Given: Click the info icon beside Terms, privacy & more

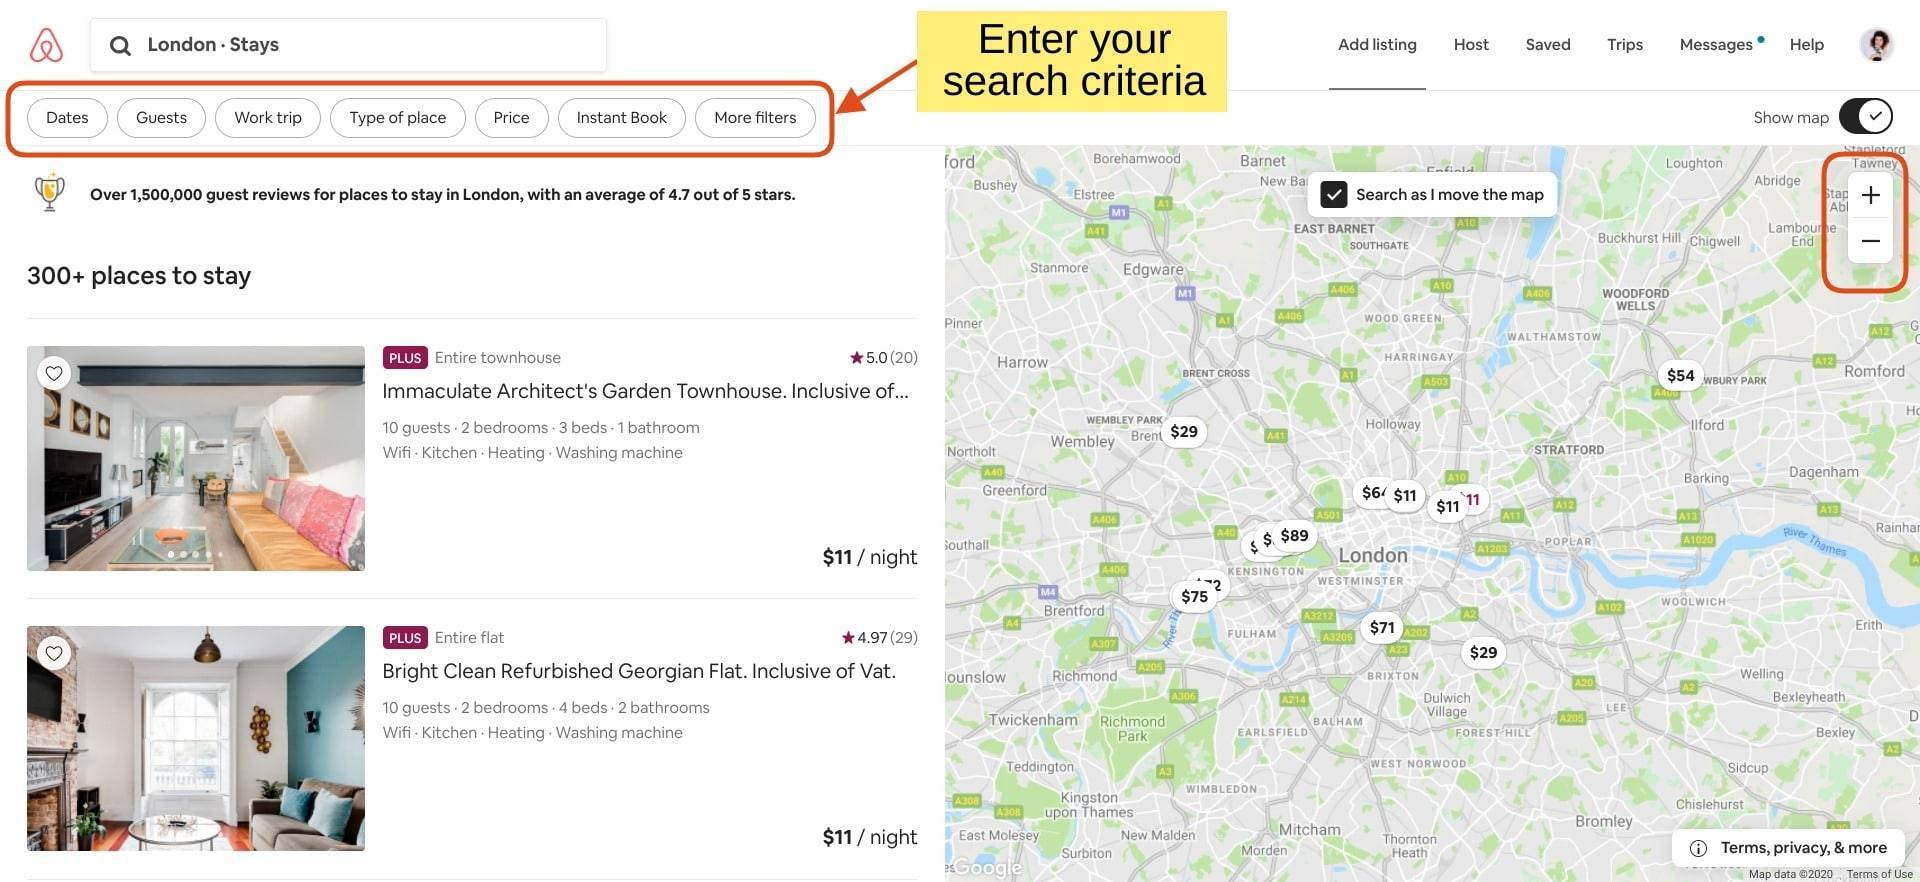Looking at the screenshot, I should click(x=1698, y=847).
